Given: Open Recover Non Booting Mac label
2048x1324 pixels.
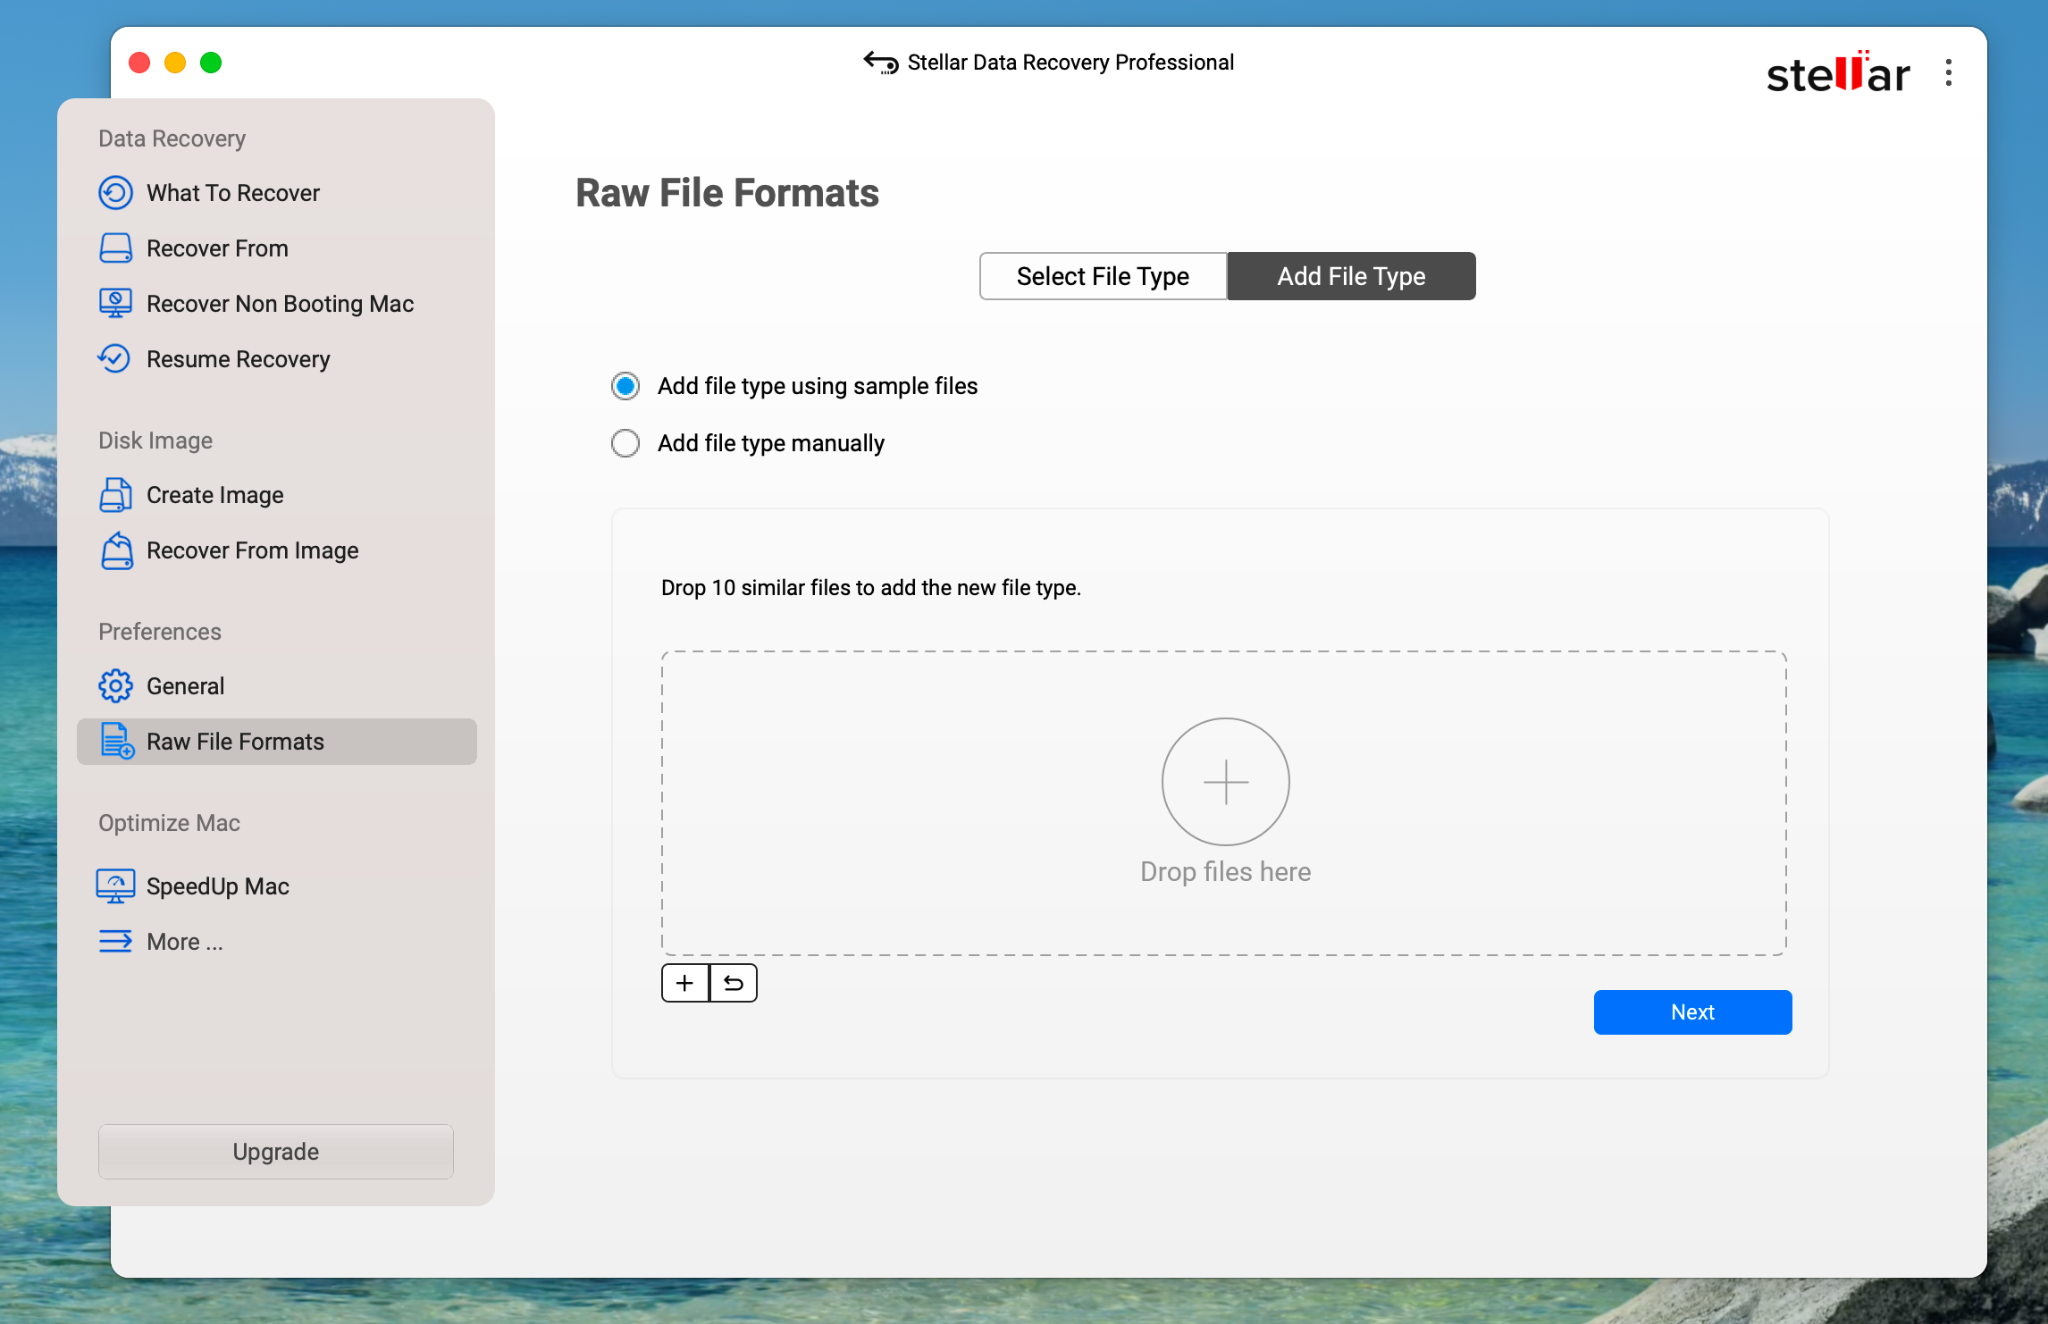Looking at the screenshot, I should click(280, 304).
